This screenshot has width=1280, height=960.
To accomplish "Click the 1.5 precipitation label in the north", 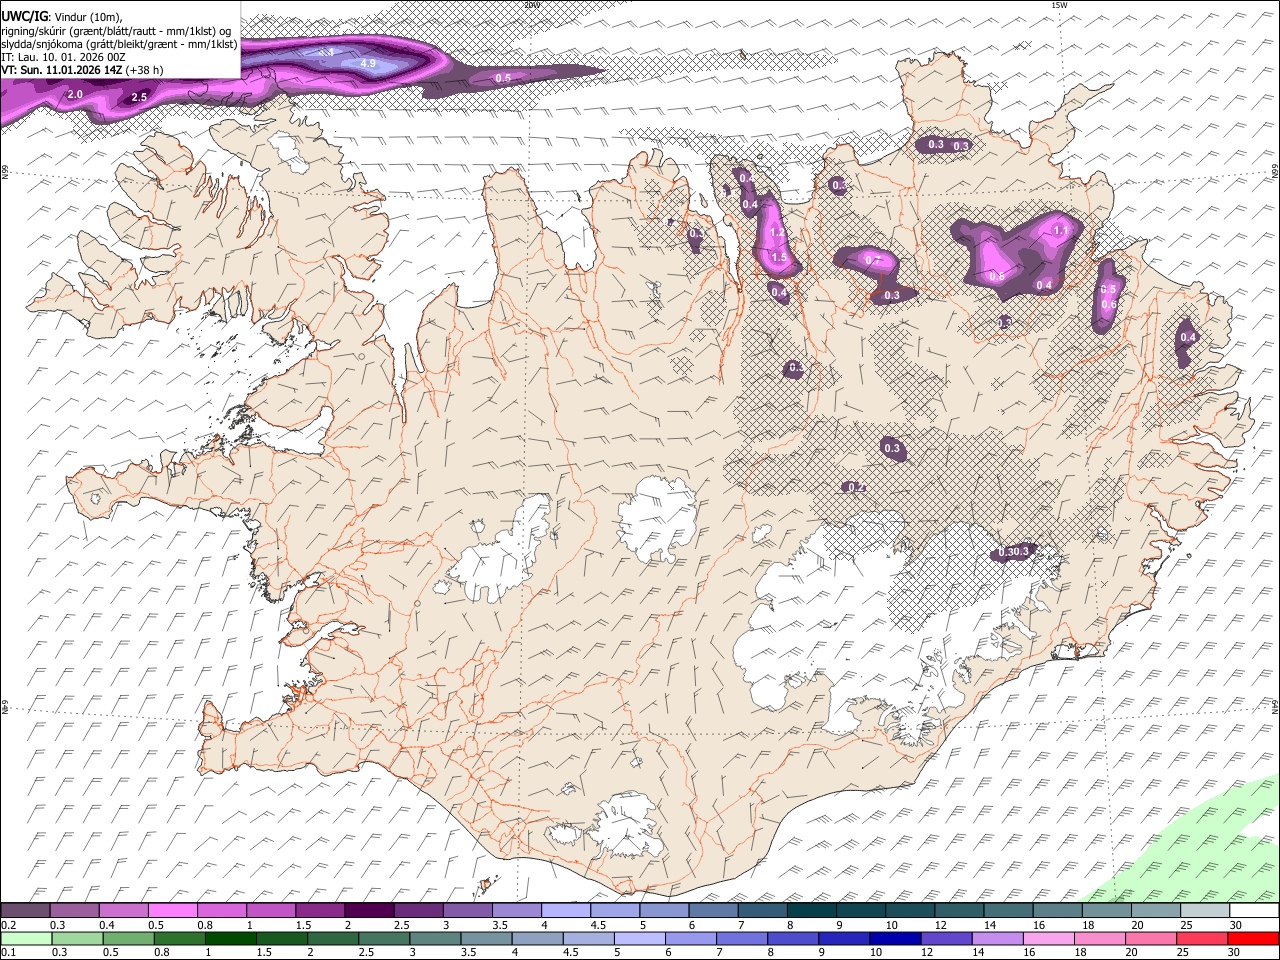I will click(779, 257).
